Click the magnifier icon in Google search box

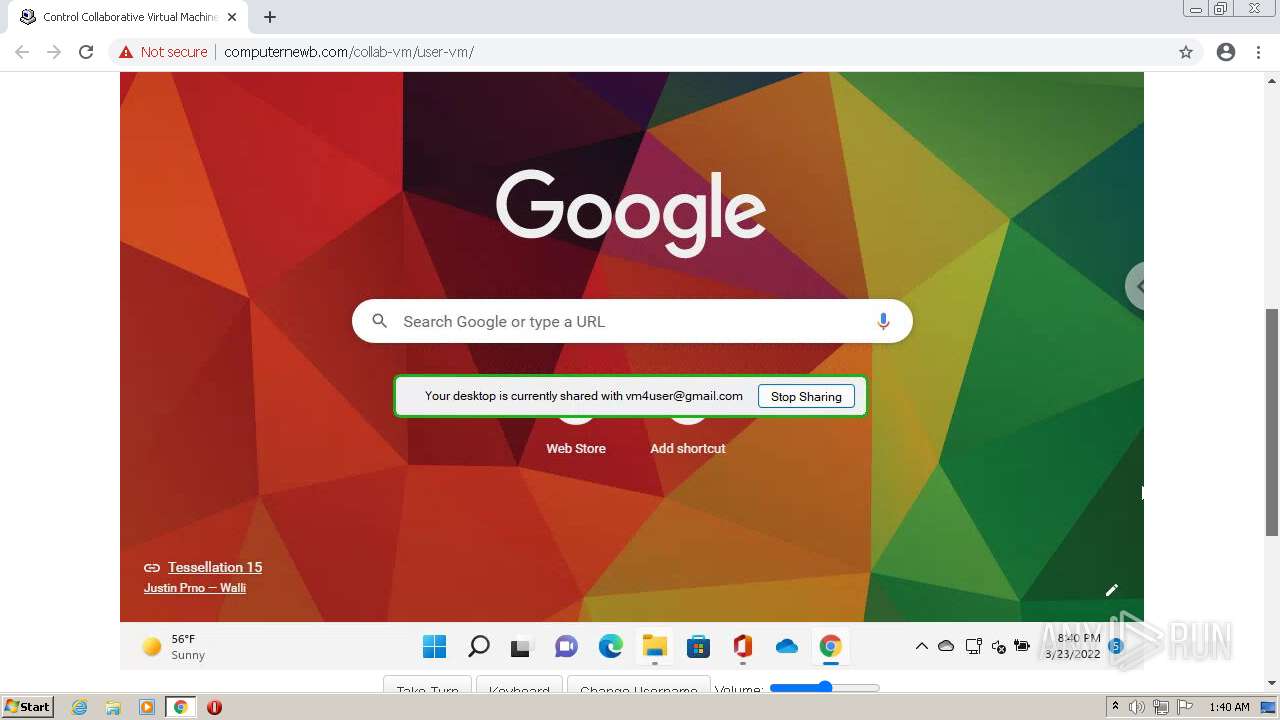379,321
